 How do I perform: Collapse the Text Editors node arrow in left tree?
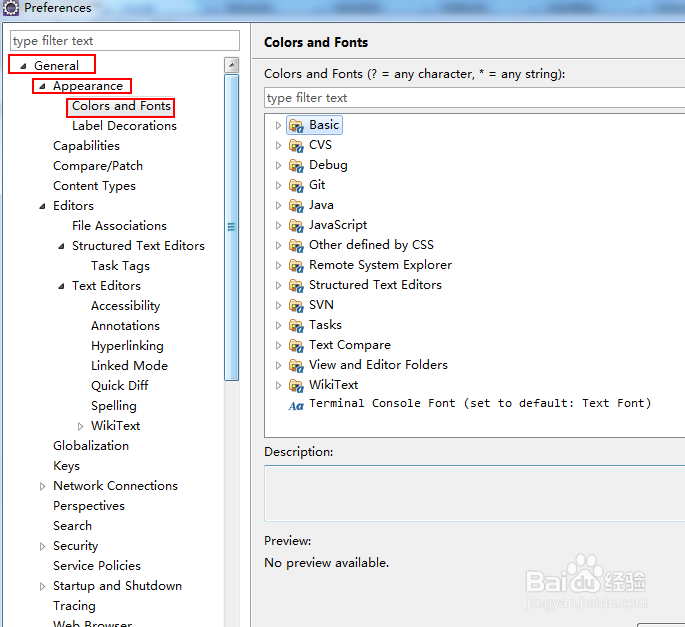coord(62,286)
